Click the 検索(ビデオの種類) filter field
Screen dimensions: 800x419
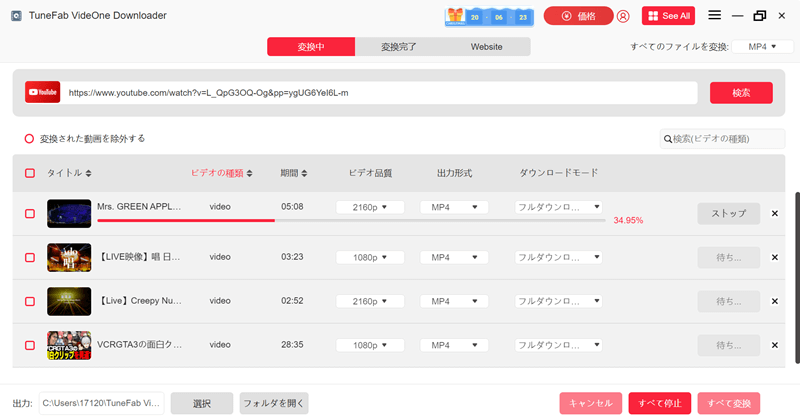[722, 139]
